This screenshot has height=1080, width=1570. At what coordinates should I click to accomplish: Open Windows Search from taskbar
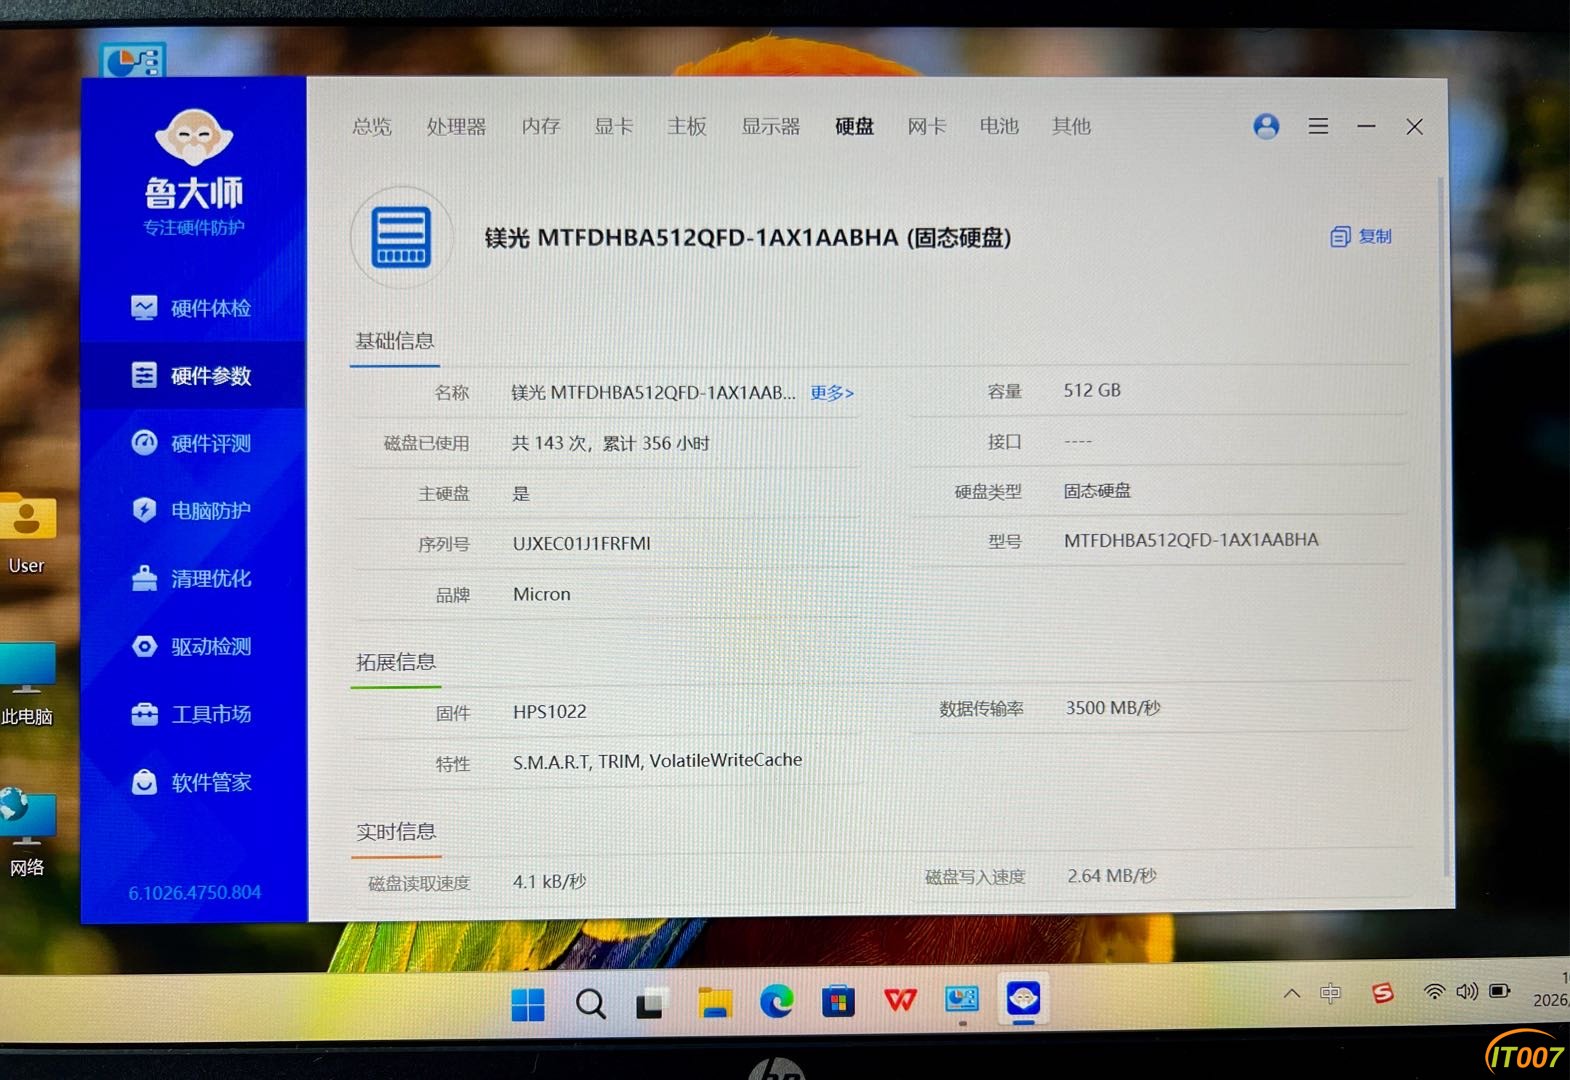tap(591, 1003)
